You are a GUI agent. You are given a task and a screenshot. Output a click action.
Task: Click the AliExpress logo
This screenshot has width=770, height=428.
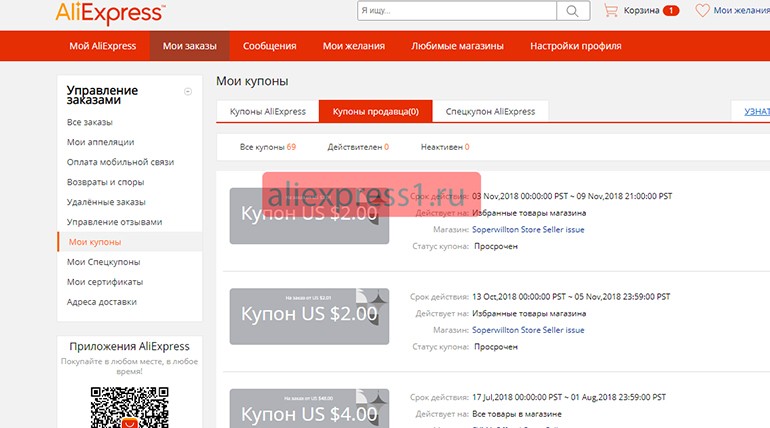point(110,12)
